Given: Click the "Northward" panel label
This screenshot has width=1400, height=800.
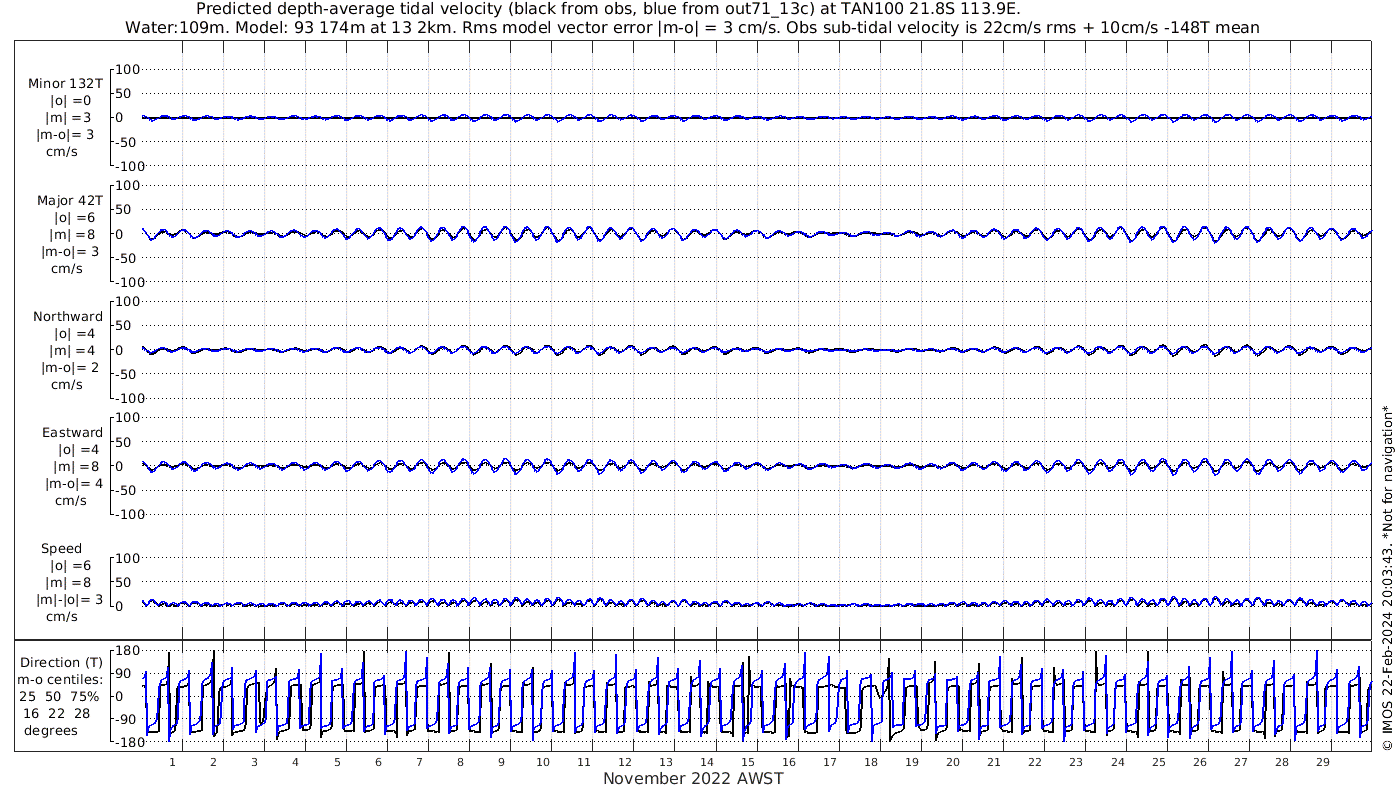Looking at the screenshot, I should (x=68, y=317).
